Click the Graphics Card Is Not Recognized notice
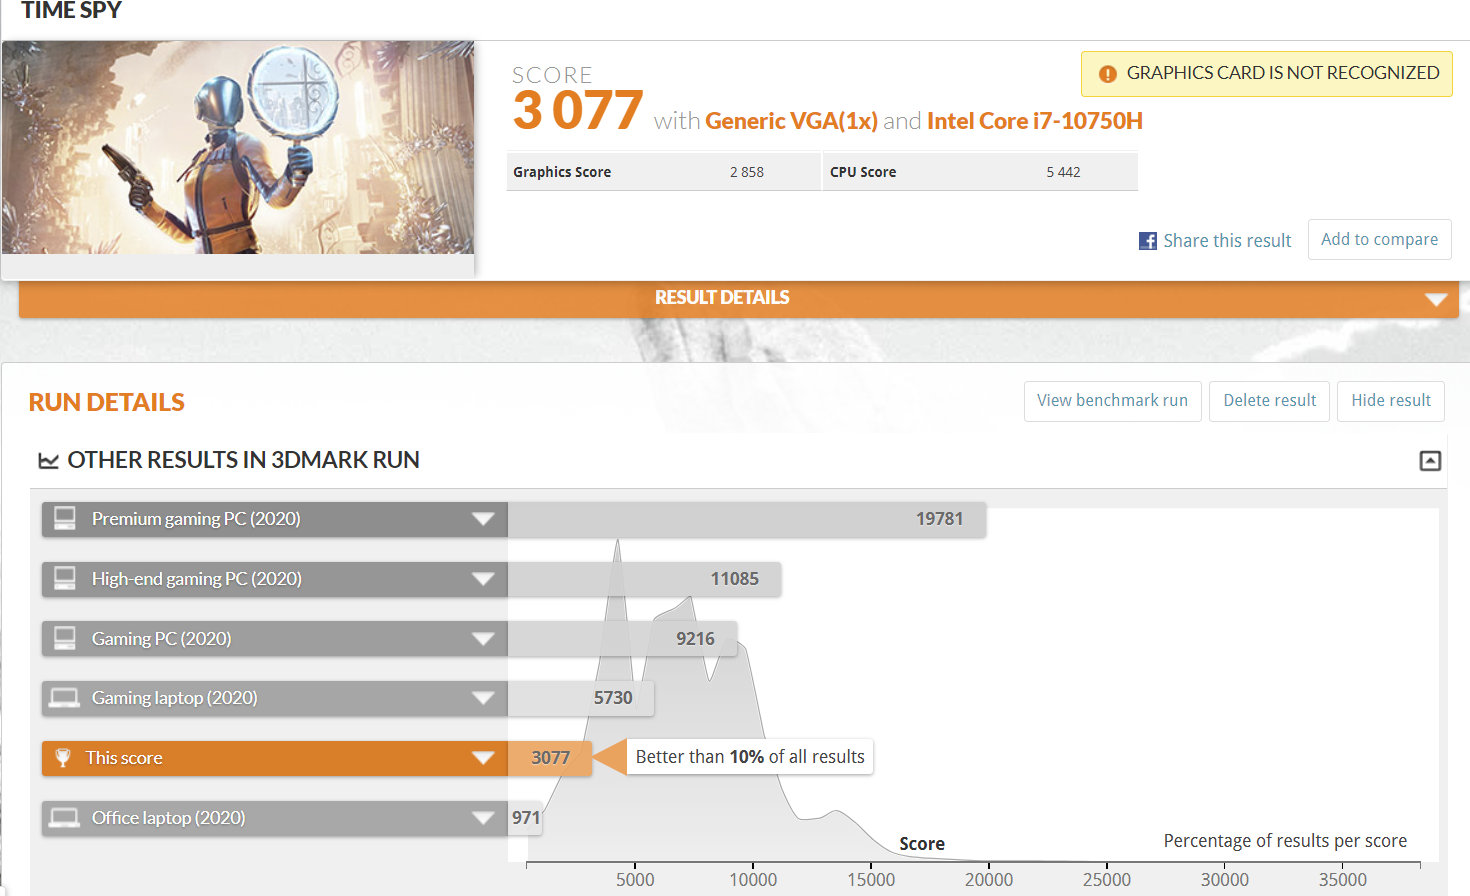The width and height of the screenshot is (1470, 896). point(1266,74)
